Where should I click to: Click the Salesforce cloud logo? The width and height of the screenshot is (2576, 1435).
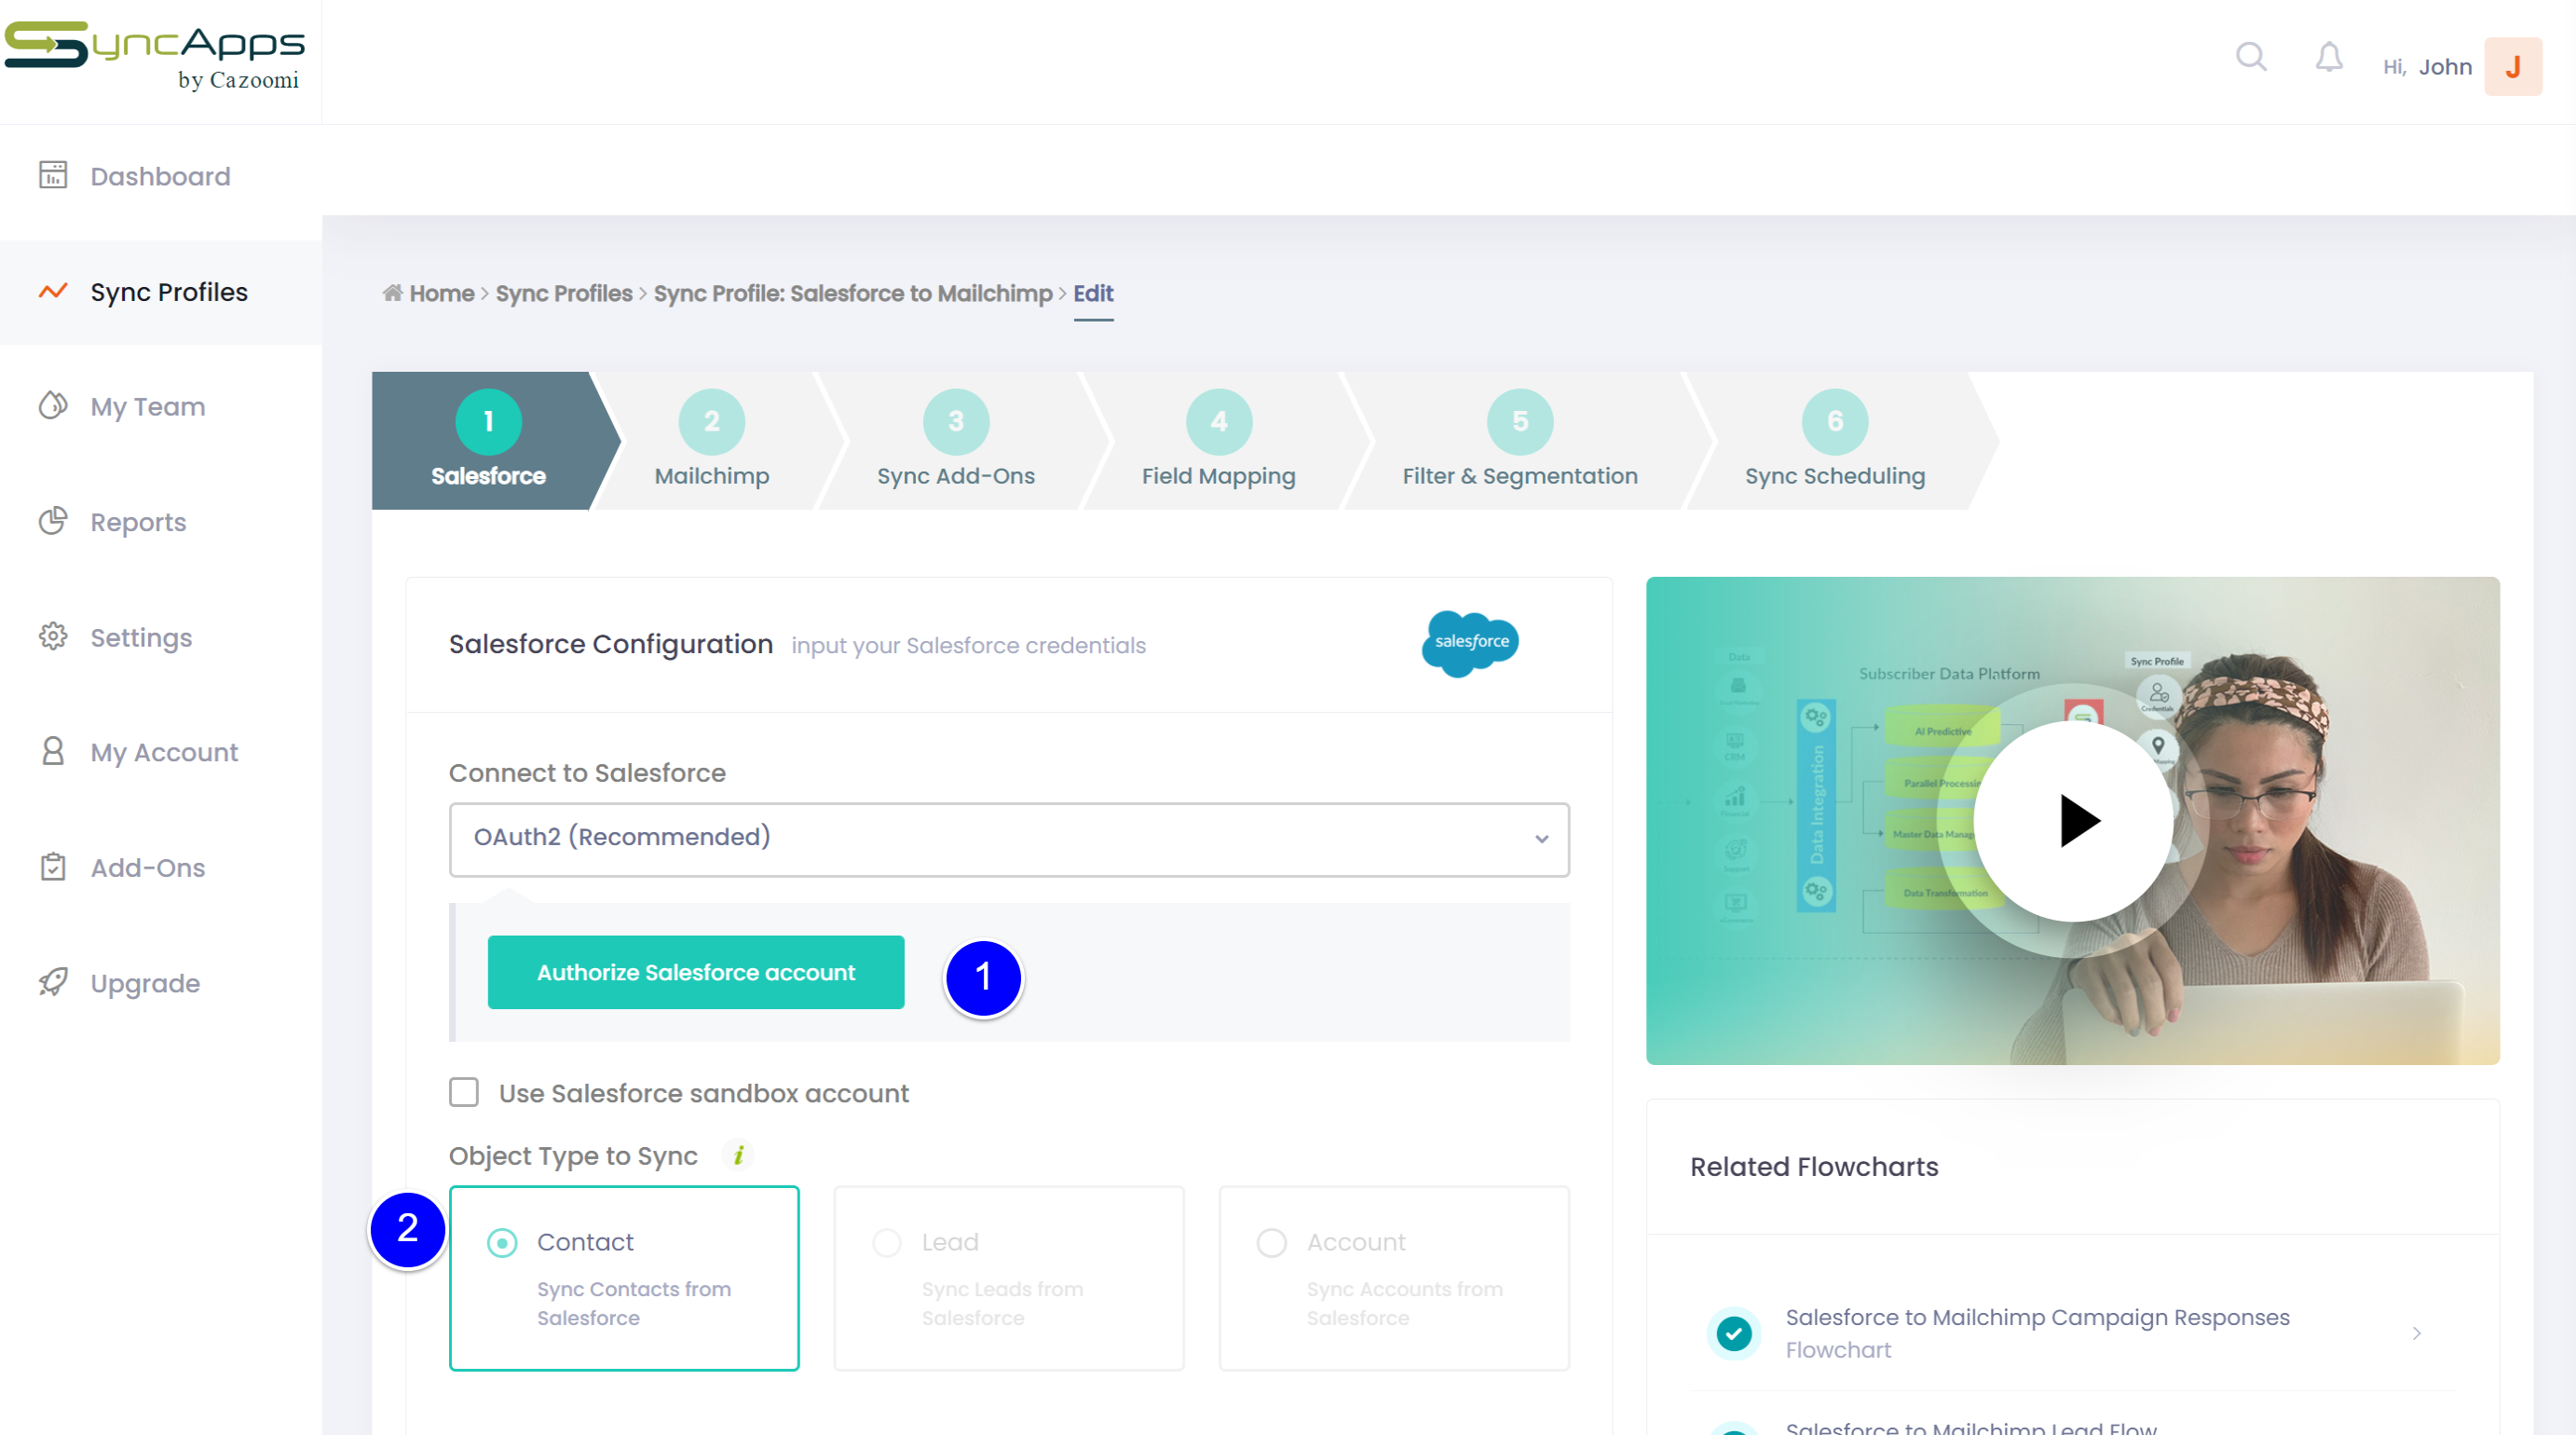[1470, 642]
